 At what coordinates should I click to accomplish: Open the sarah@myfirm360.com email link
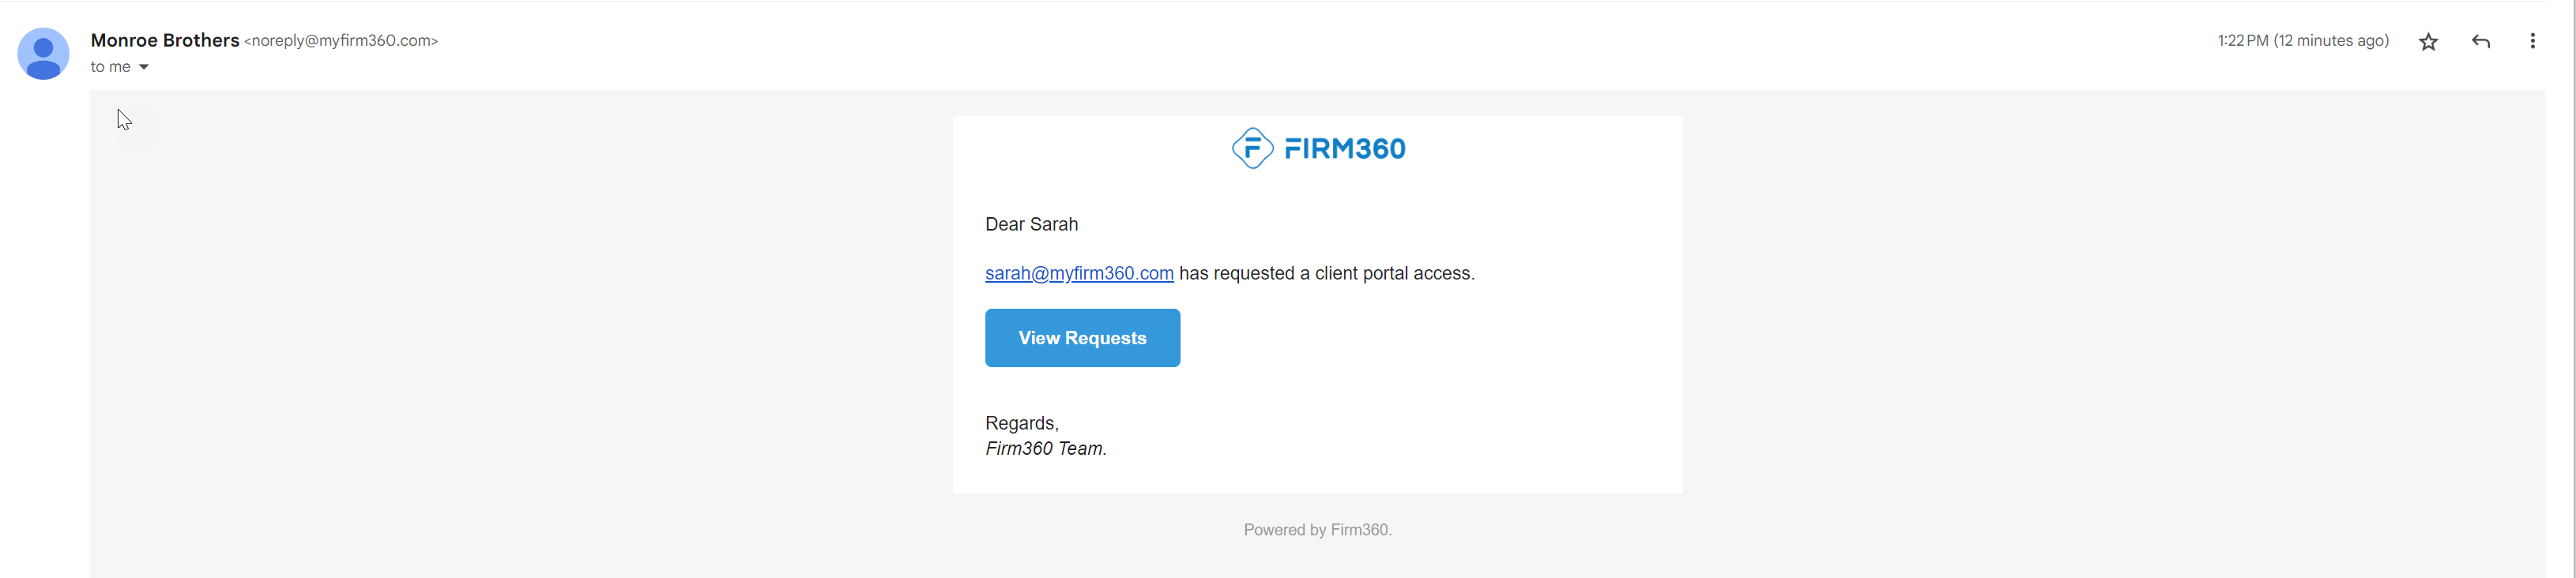click(x=1079, y=274)
